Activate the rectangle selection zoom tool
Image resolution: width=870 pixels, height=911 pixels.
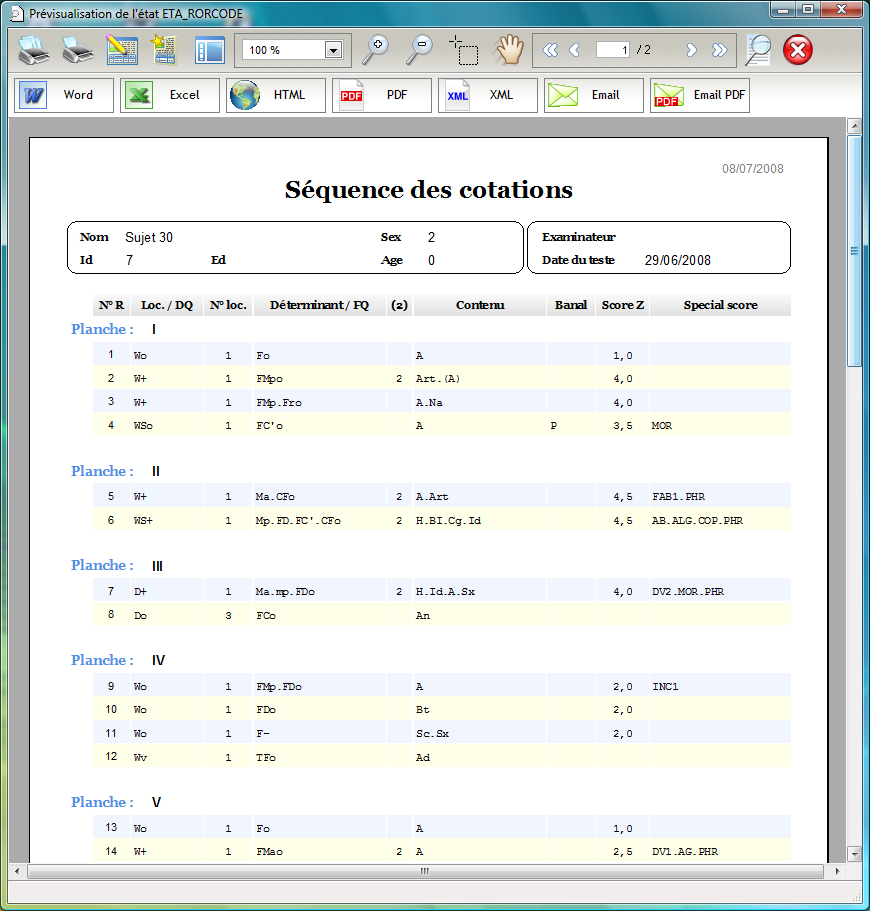(463, 50)
